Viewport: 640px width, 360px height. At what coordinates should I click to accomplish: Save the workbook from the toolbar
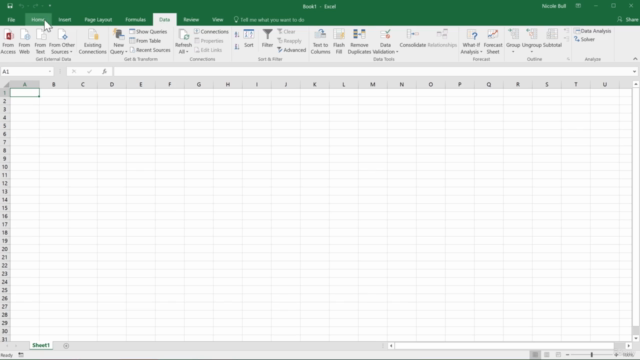pyautogui.click(x=10, y=6)
